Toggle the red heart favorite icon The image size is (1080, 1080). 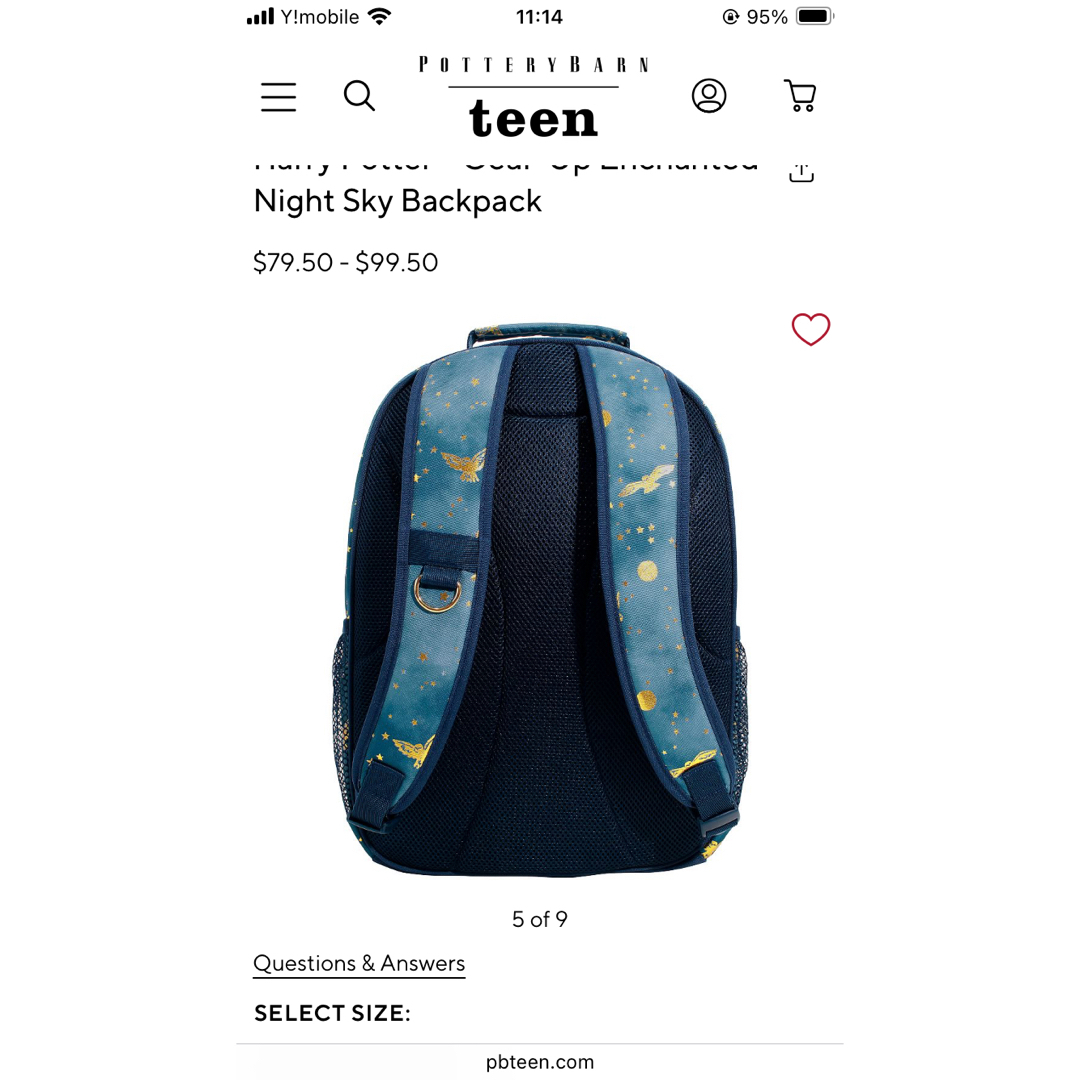pos(811,329)
